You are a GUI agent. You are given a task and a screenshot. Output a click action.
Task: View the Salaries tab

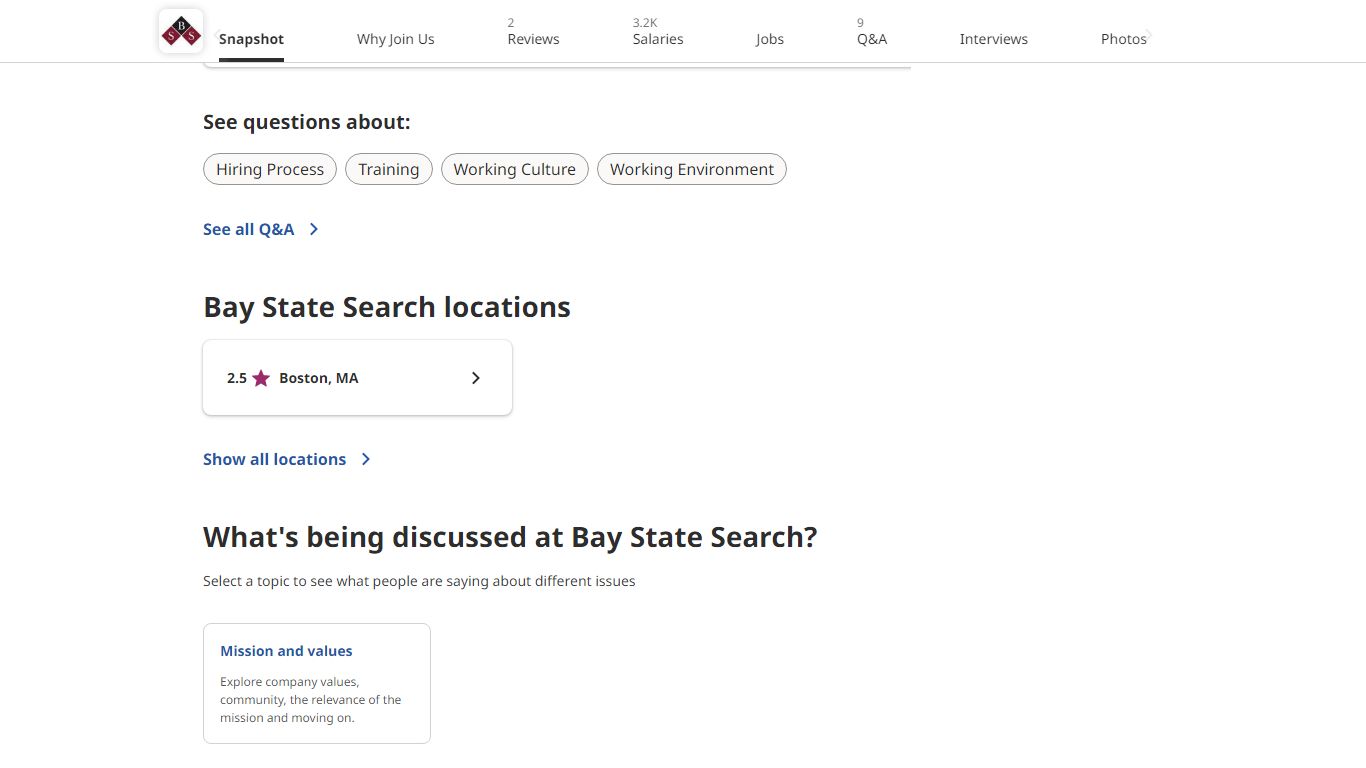658,39
